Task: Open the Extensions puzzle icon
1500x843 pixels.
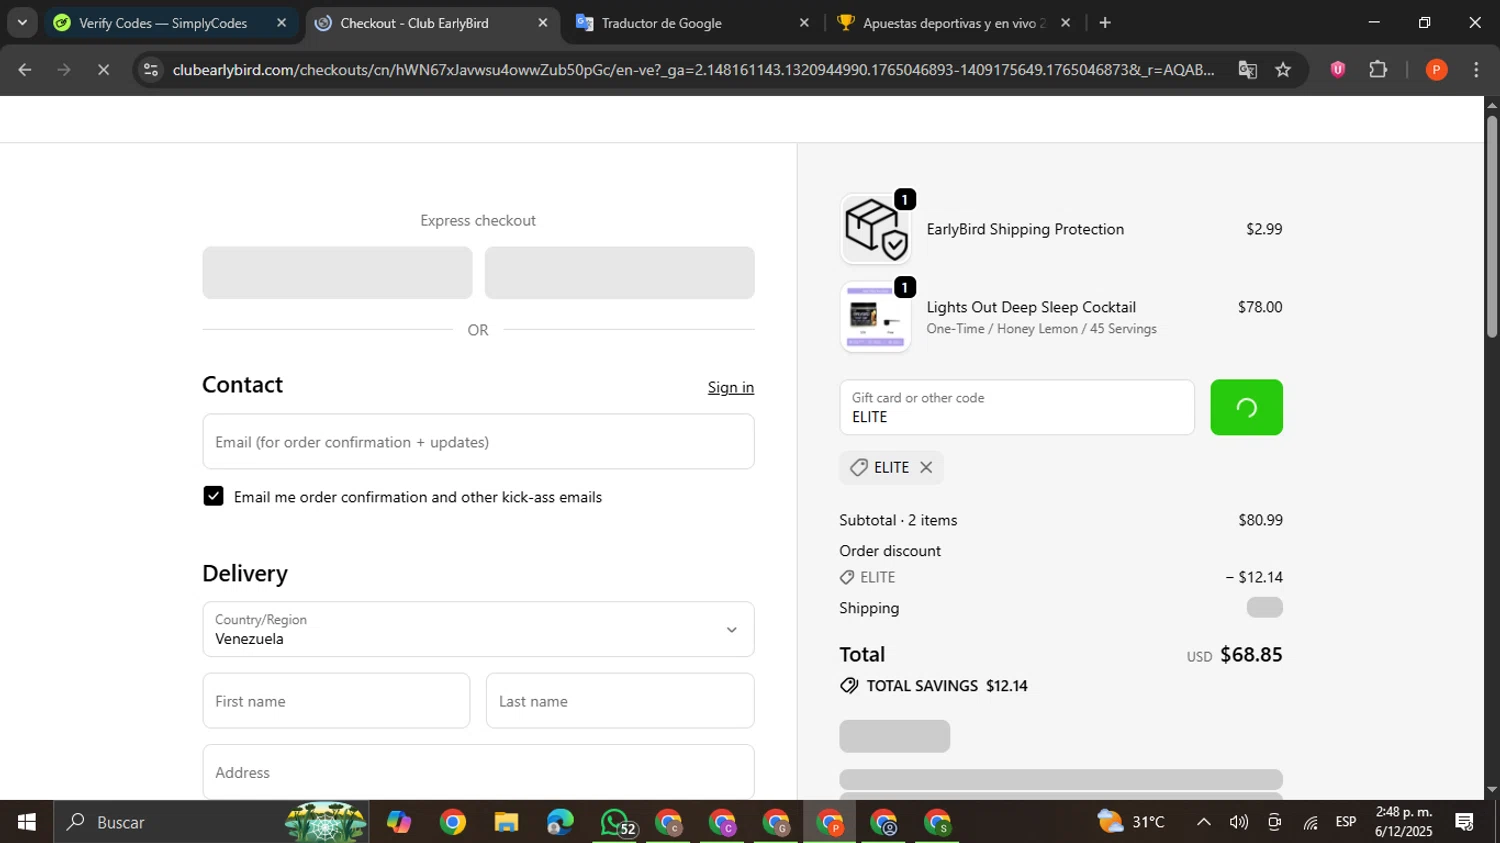Action: pos(1378,70)
